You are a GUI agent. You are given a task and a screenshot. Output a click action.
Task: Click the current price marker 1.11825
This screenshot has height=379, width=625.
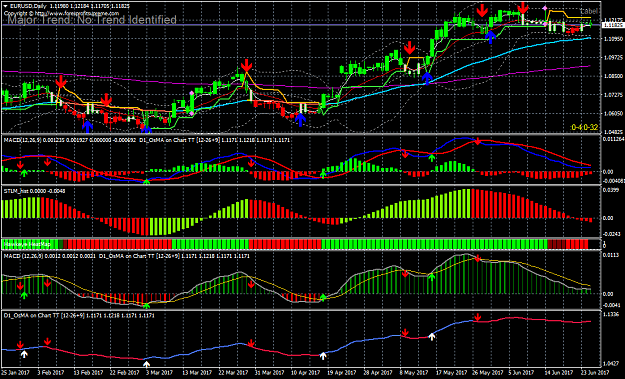613,25
